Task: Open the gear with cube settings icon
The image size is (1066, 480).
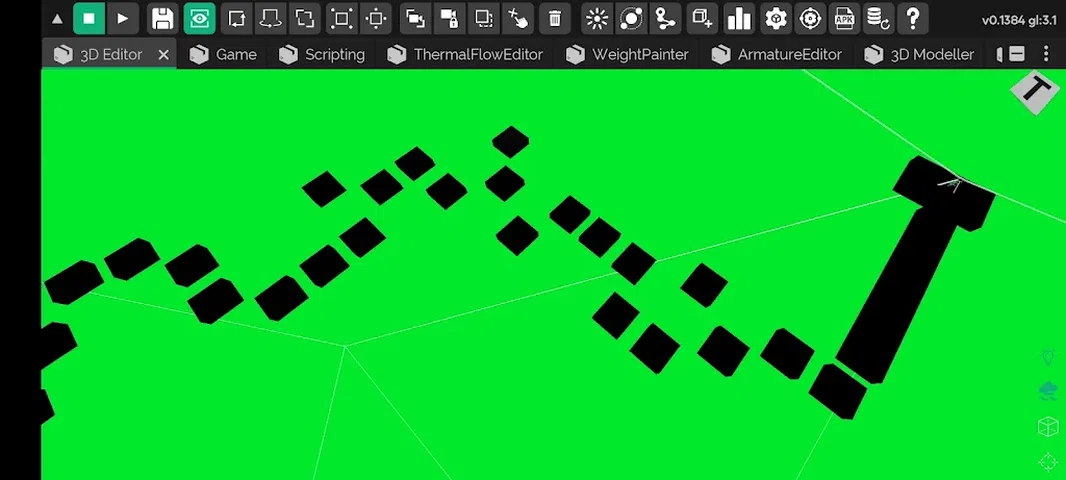Action: point(775,18)
